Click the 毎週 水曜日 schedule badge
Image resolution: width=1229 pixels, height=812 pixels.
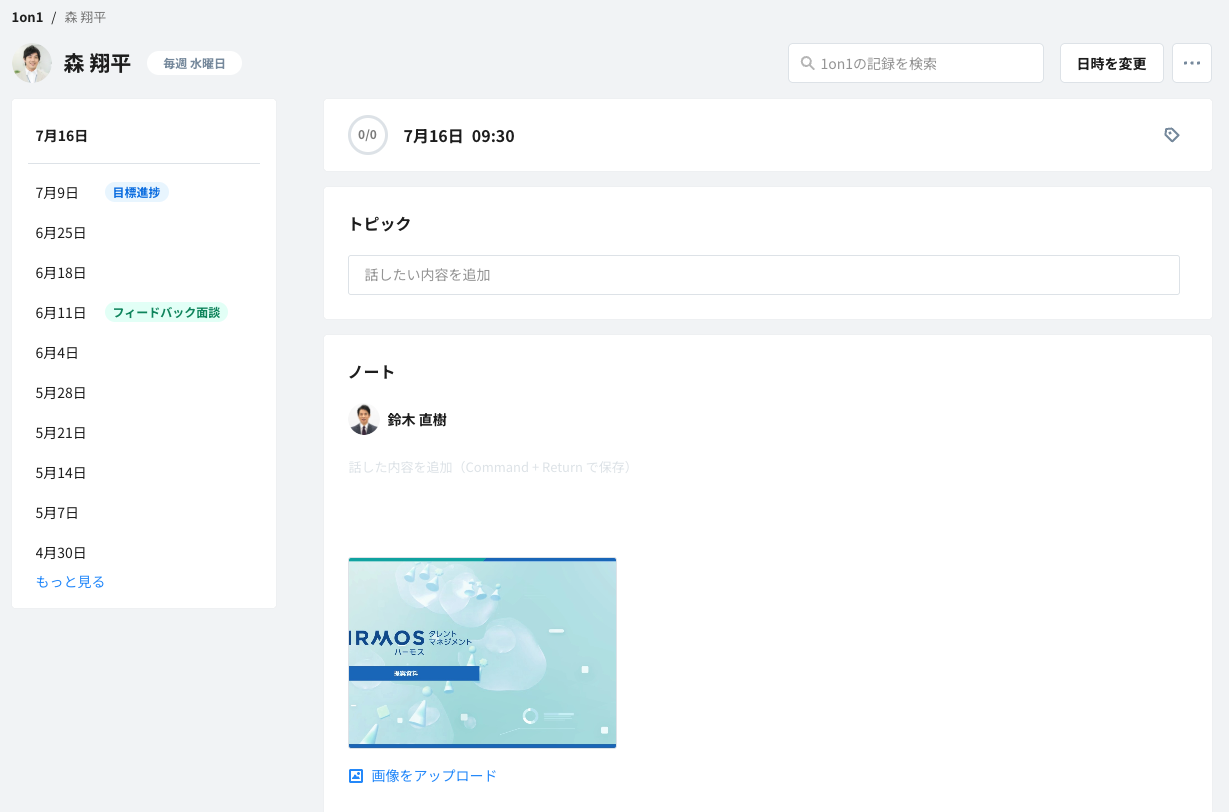coord(194,63)
